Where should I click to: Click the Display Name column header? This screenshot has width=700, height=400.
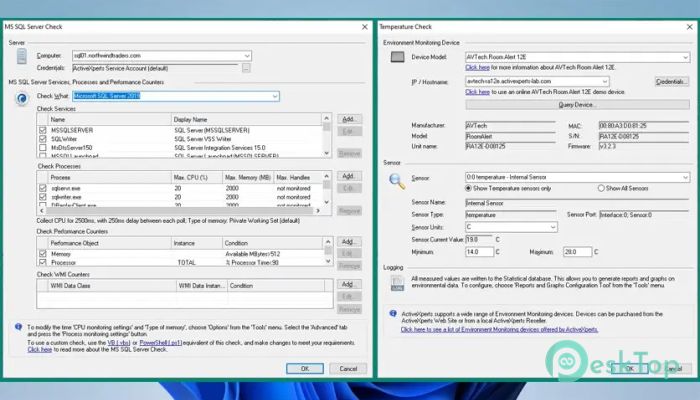[246, 120]
